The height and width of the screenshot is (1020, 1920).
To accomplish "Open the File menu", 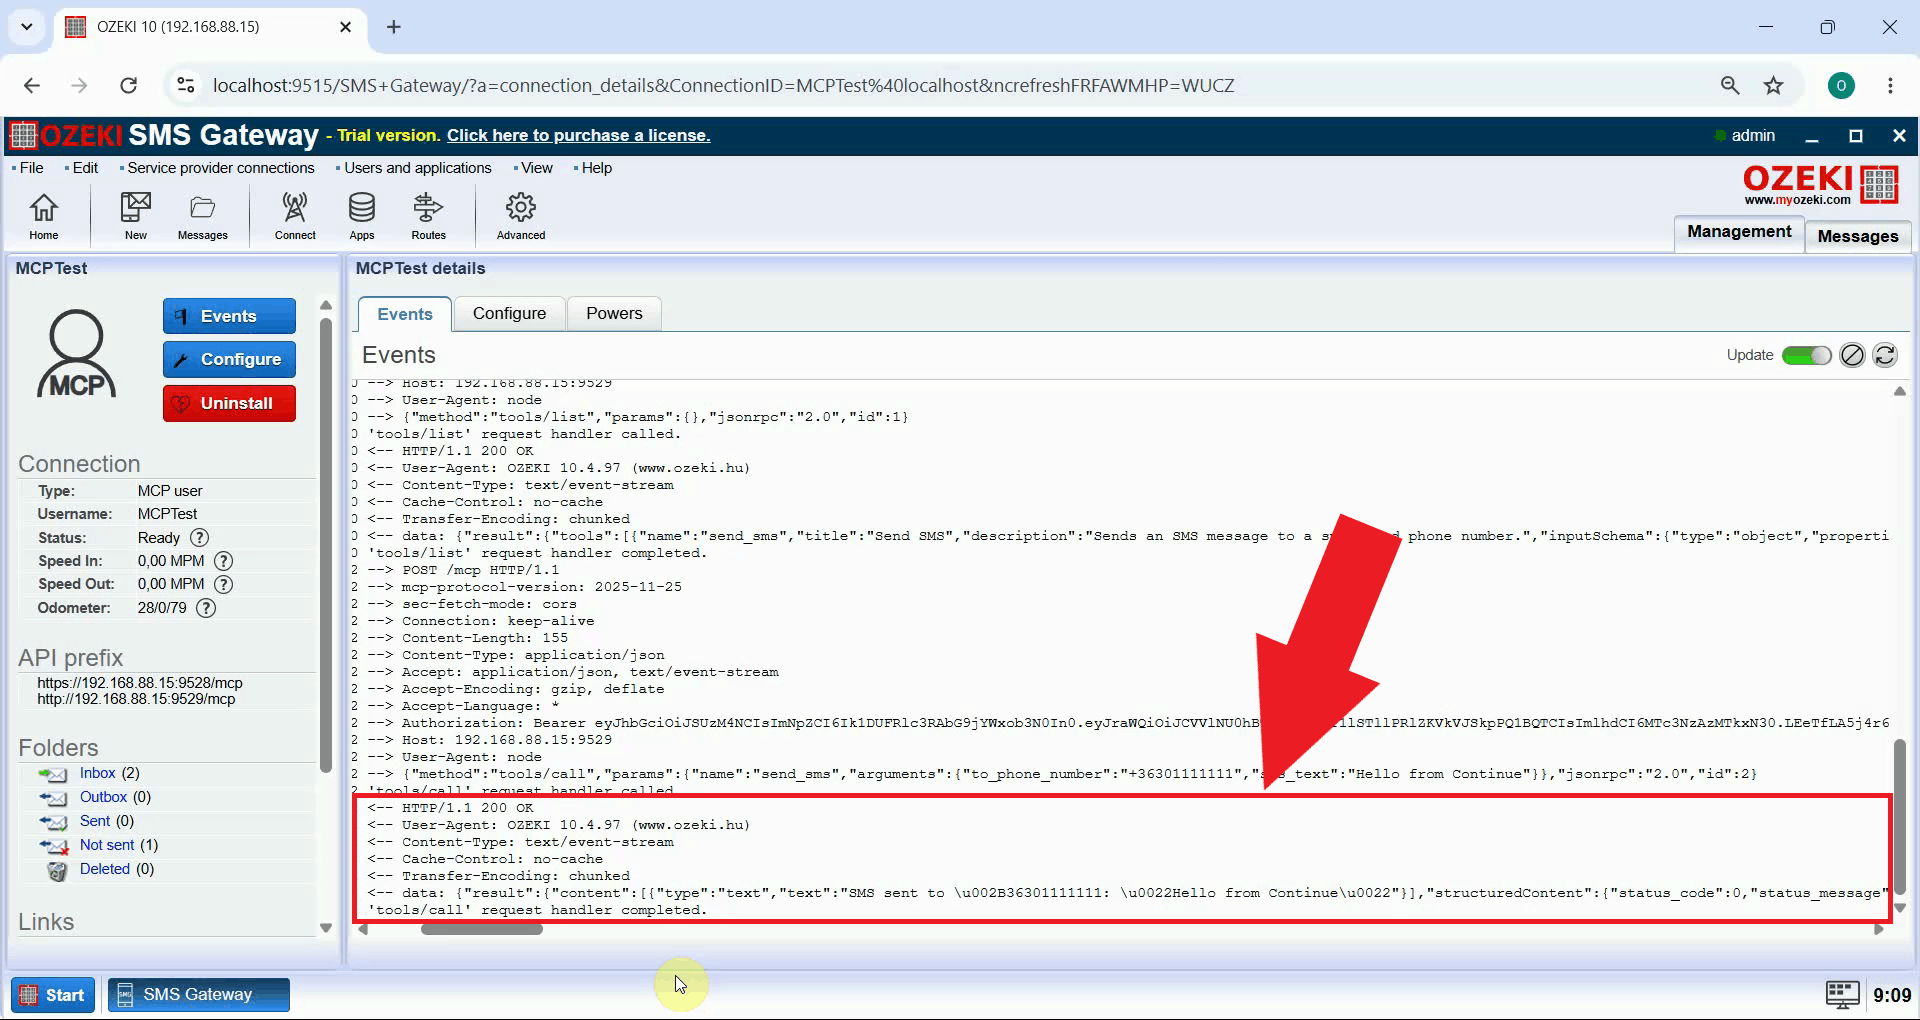I will [31, 168].
